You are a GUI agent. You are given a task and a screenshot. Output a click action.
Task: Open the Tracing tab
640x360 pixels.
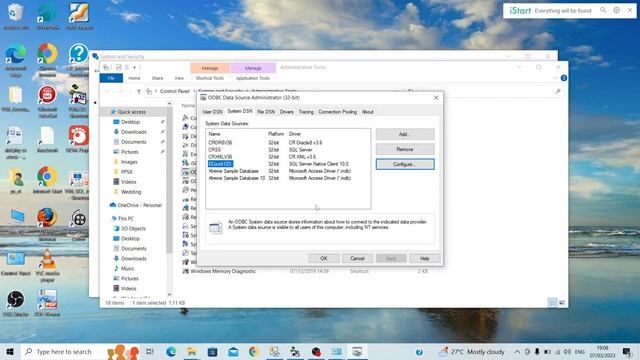coord(306,112)
